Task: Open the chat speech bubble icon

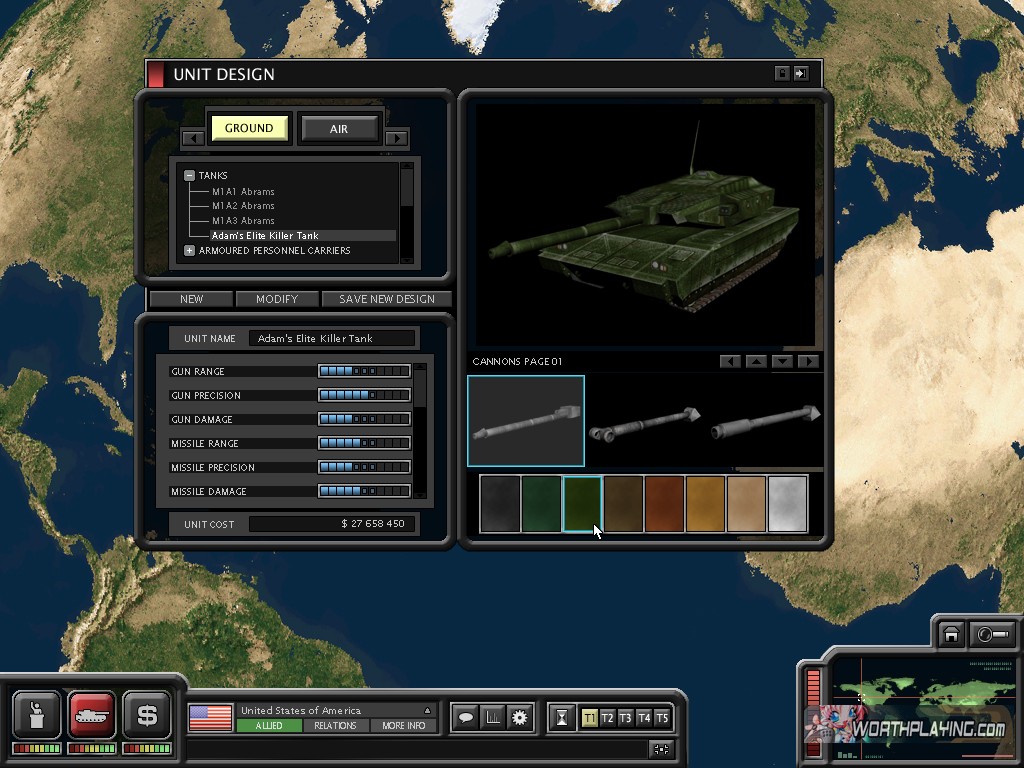Action: [465, 717]
